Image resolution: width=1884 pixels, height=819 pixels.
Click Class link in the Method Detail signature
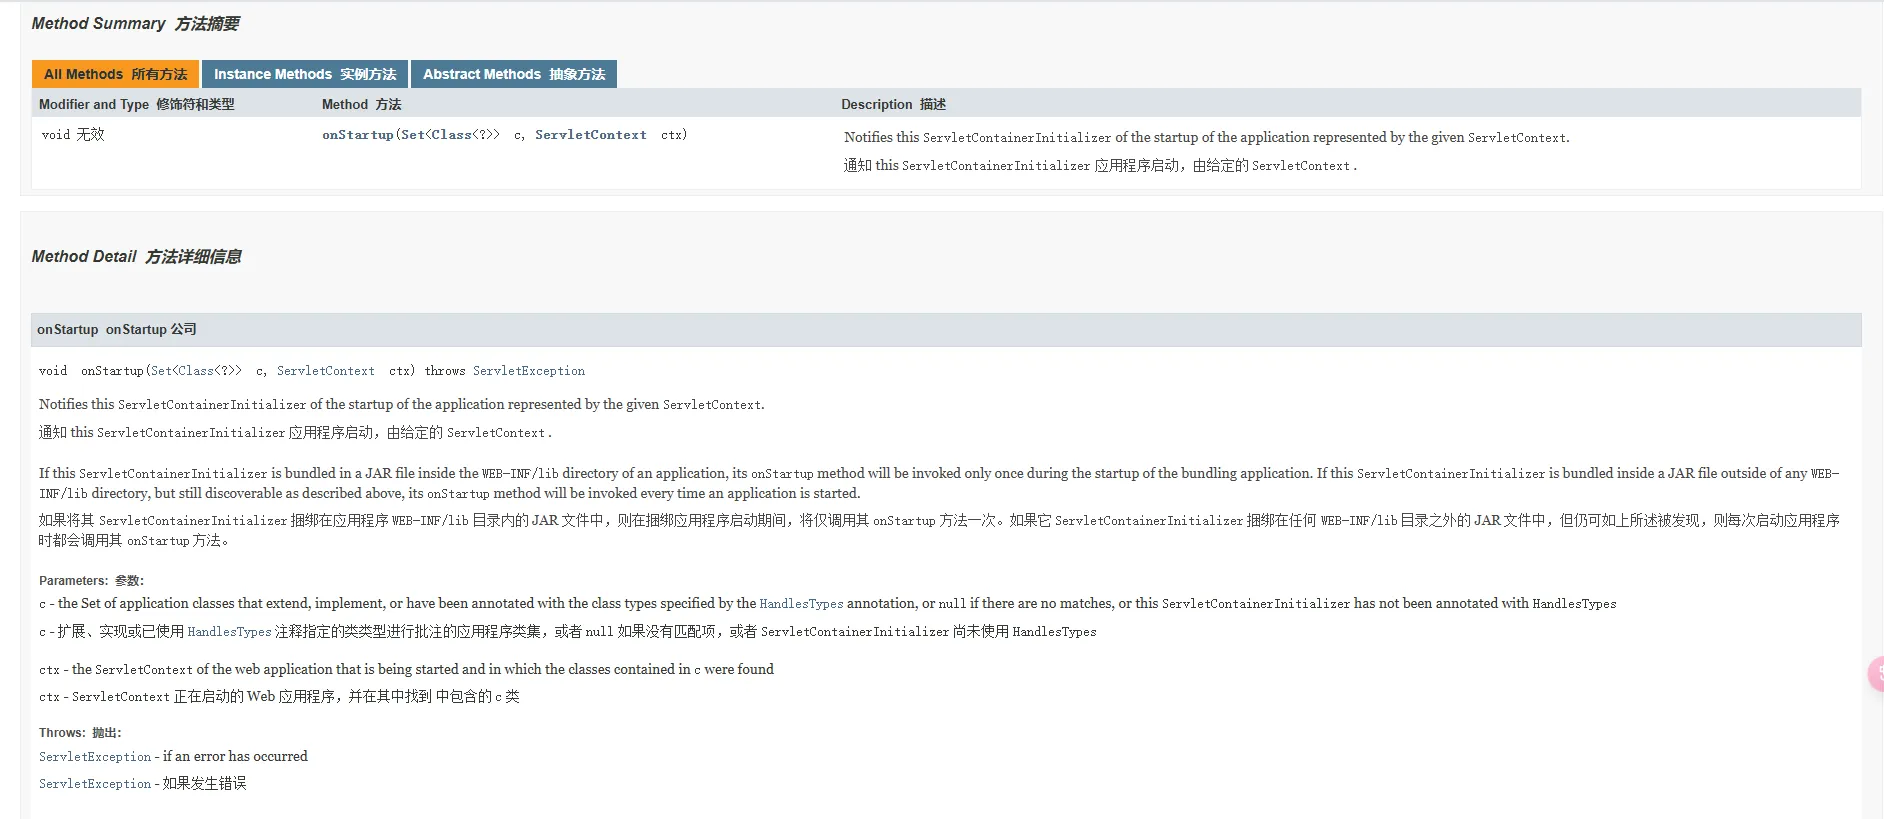[x=196, y=371]
